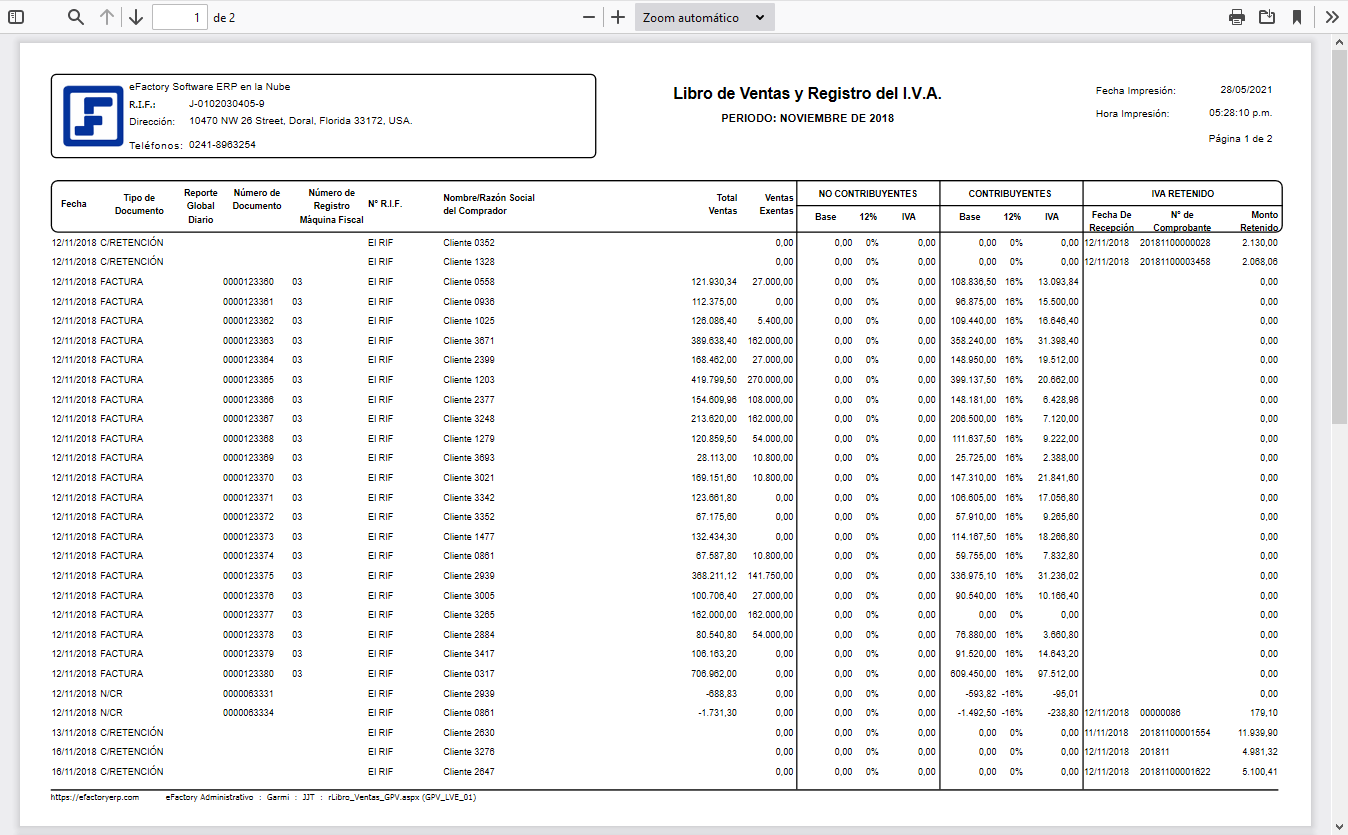
Task: Zoom in using the plus icon
Action: tap(618, 16)
